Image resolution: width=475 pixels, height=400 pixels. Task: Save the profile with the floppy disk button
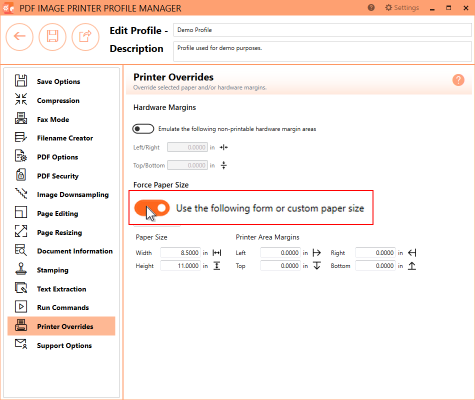(x=52, y=36)
